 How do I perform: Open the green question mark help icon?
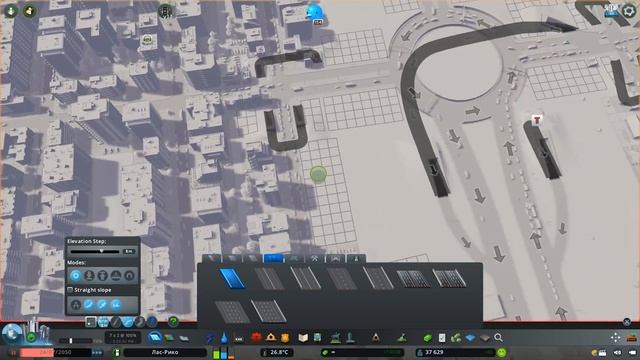(x=173, y=322)
